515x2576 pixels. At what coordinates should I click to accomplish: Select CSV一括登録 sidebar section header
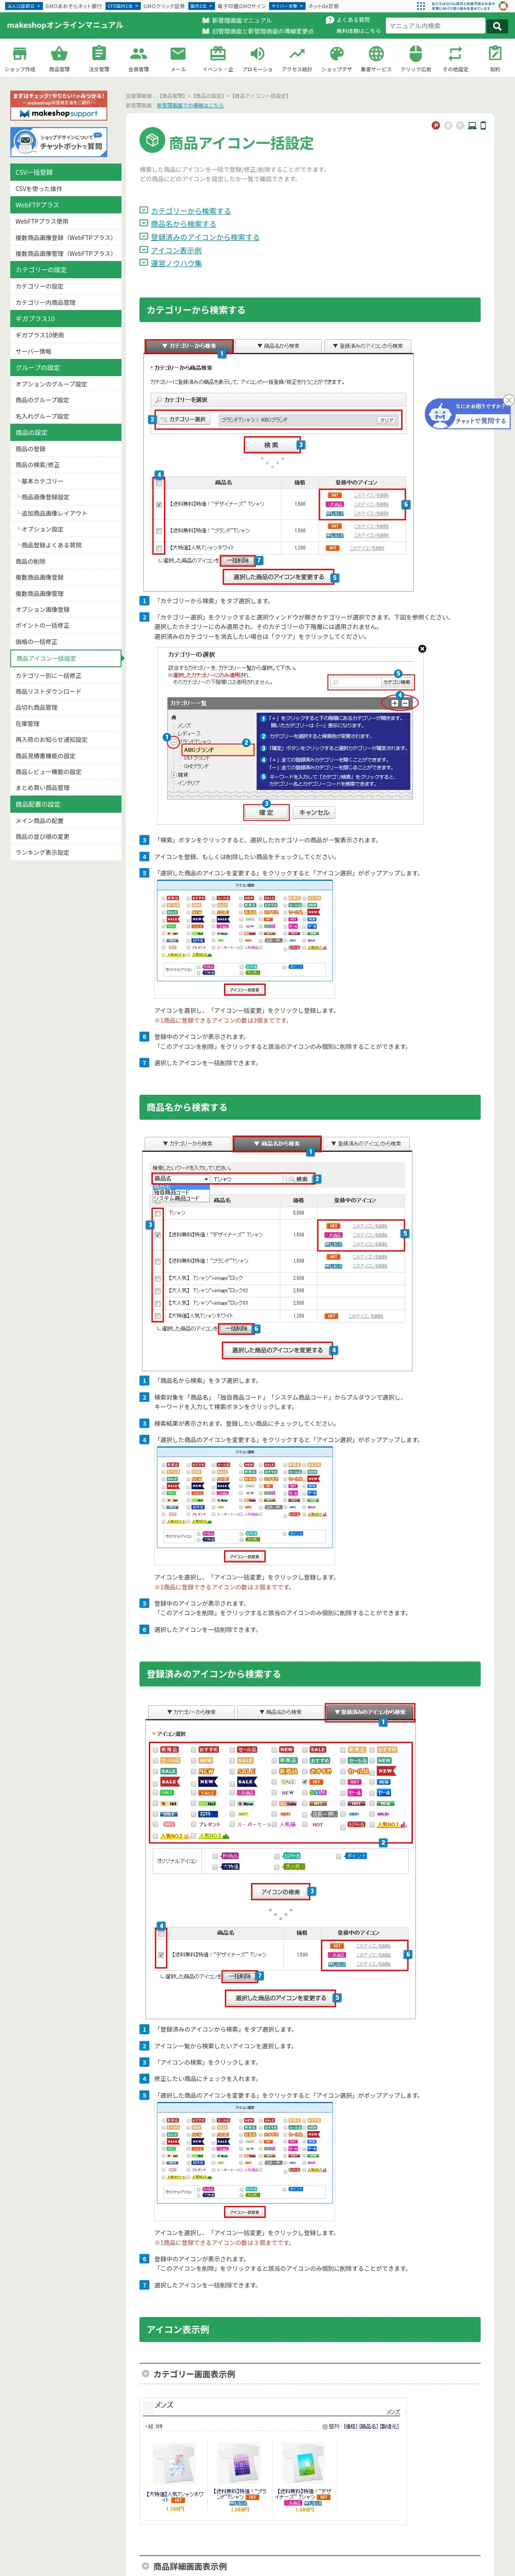click(66, 172)
